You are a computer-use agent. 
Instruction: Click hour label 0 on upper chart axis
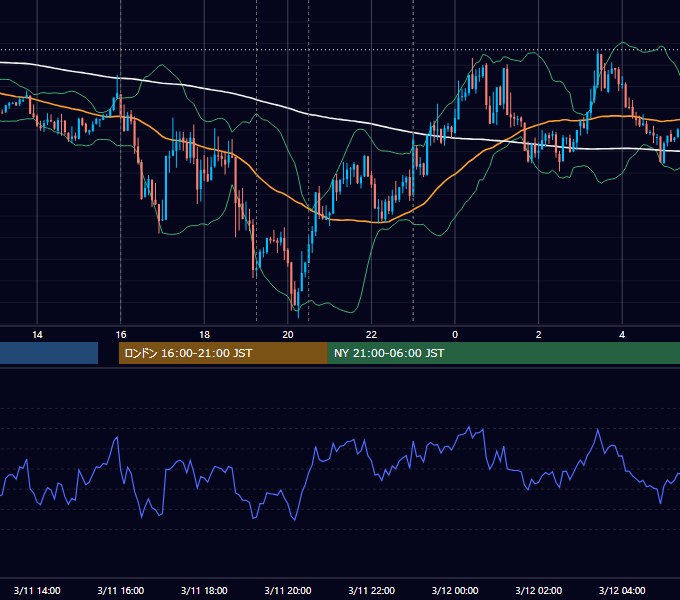pos(455,335)
